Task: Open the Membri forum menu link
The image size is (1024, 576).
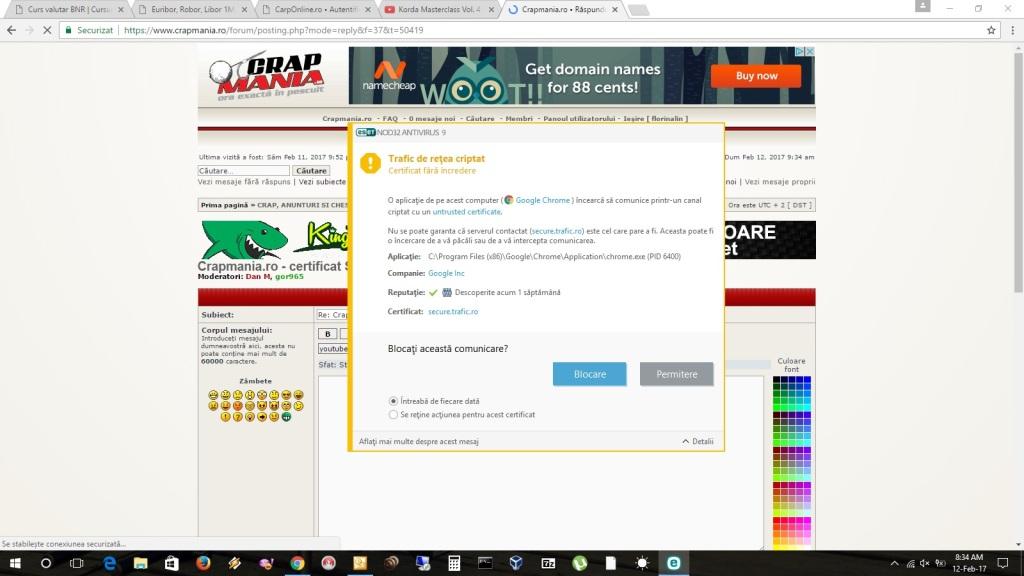Action: [x=519, y=119]
